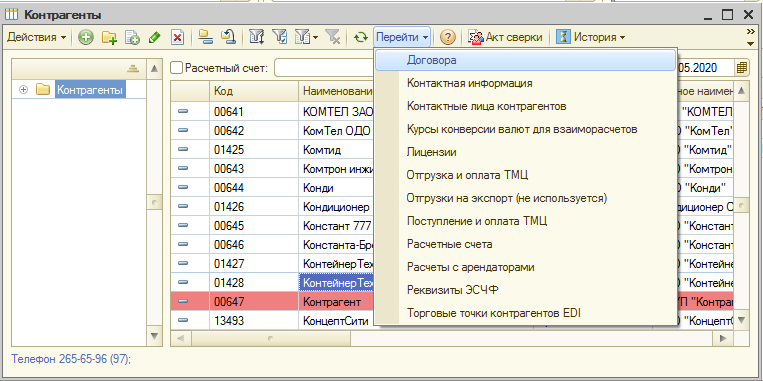Click the green Add new item icon
Screen dimensions: 763x381
click(x=86, y=37)
